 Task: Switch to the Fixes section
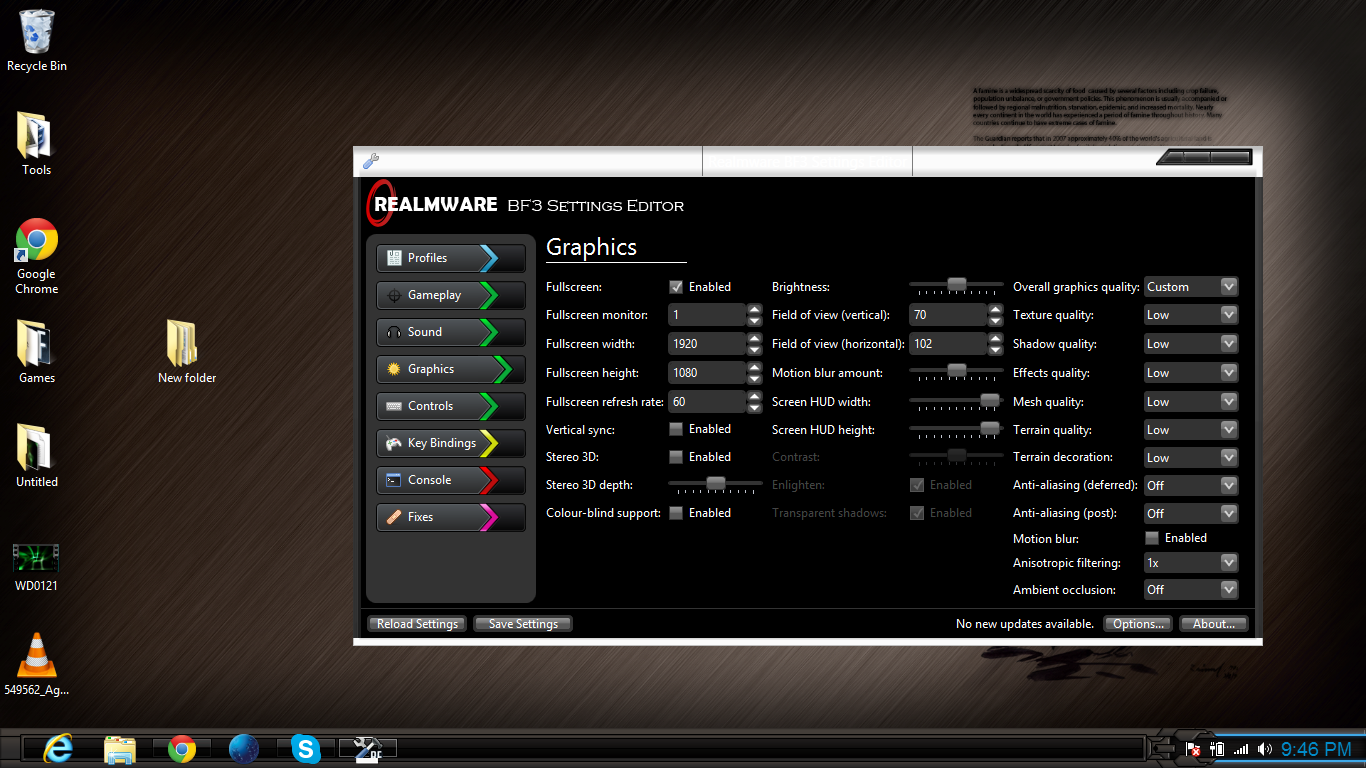451,517
